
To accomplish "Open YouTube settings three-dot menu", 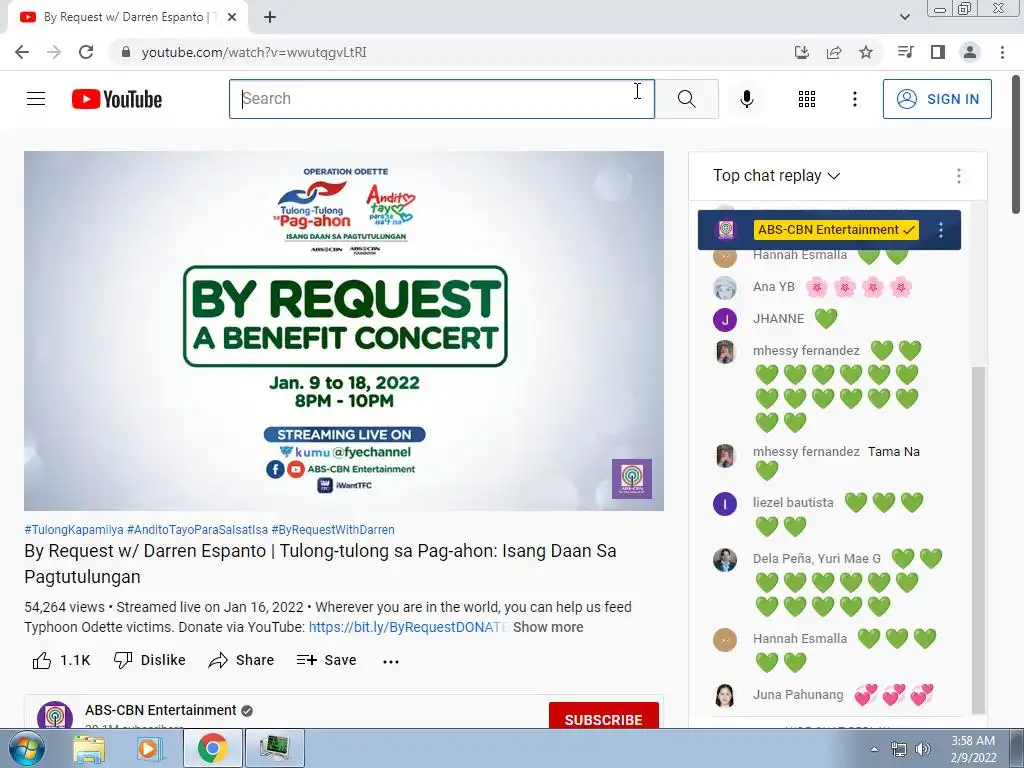I will click(855, 99).
